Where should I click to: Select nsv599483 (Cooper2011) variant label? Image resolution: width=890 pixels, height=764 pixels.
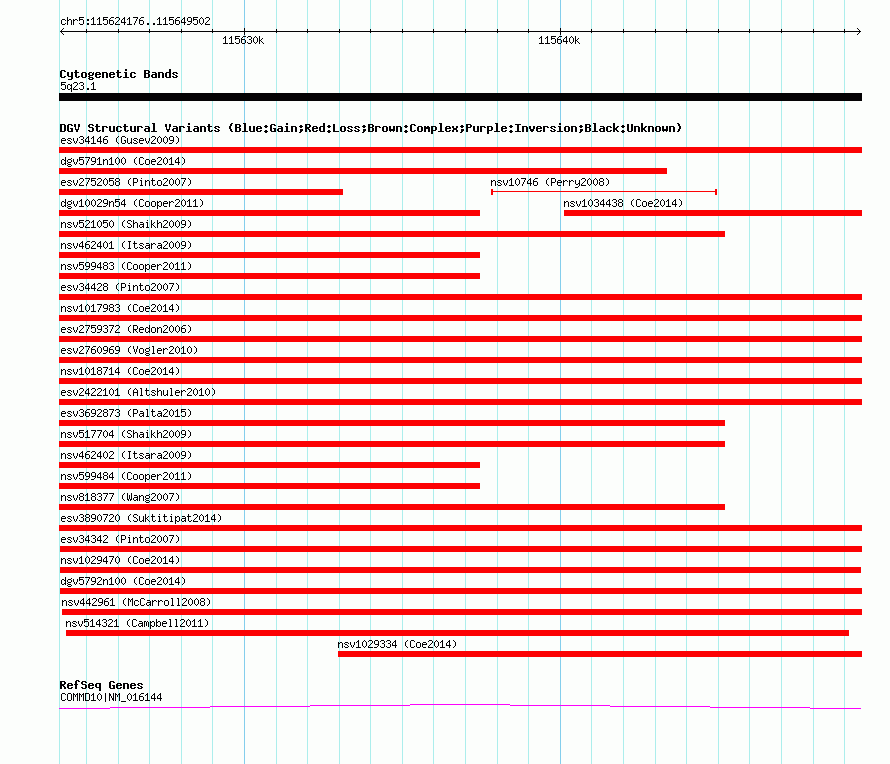(126, 266)
